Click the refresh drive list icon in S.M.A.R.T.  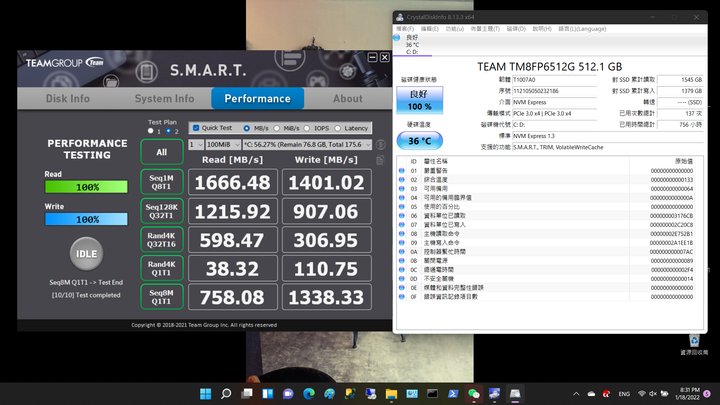(381, 145)
